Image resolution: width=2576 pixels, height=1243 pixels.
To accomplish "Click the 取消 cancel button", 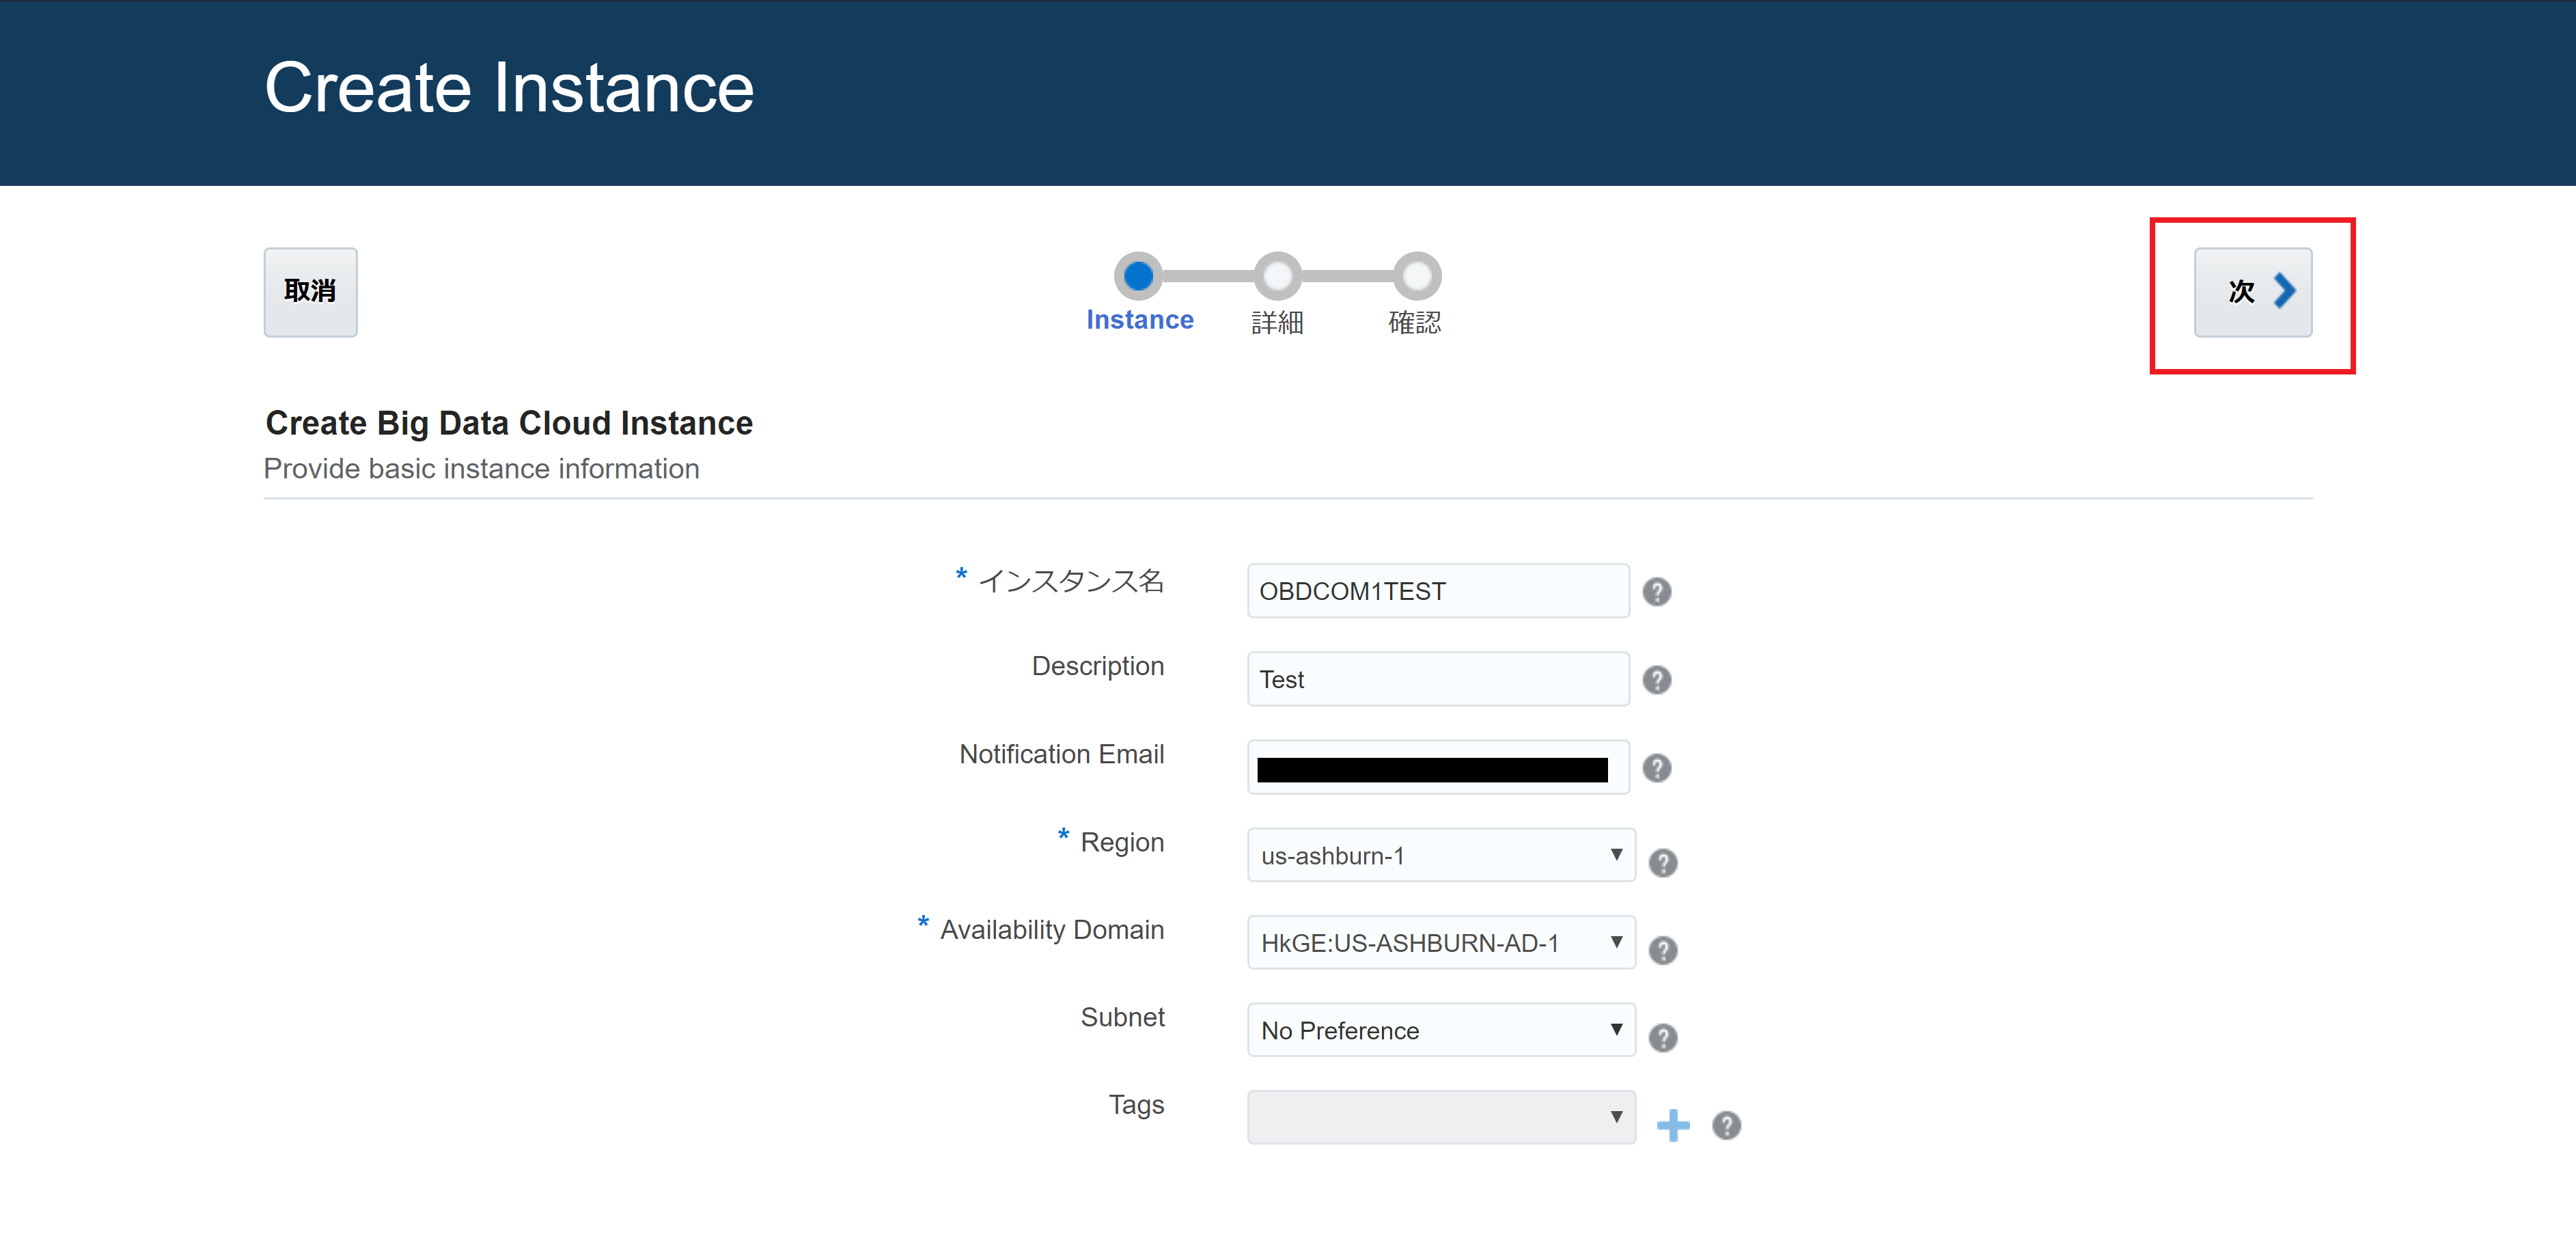I will tap(310, 292).
